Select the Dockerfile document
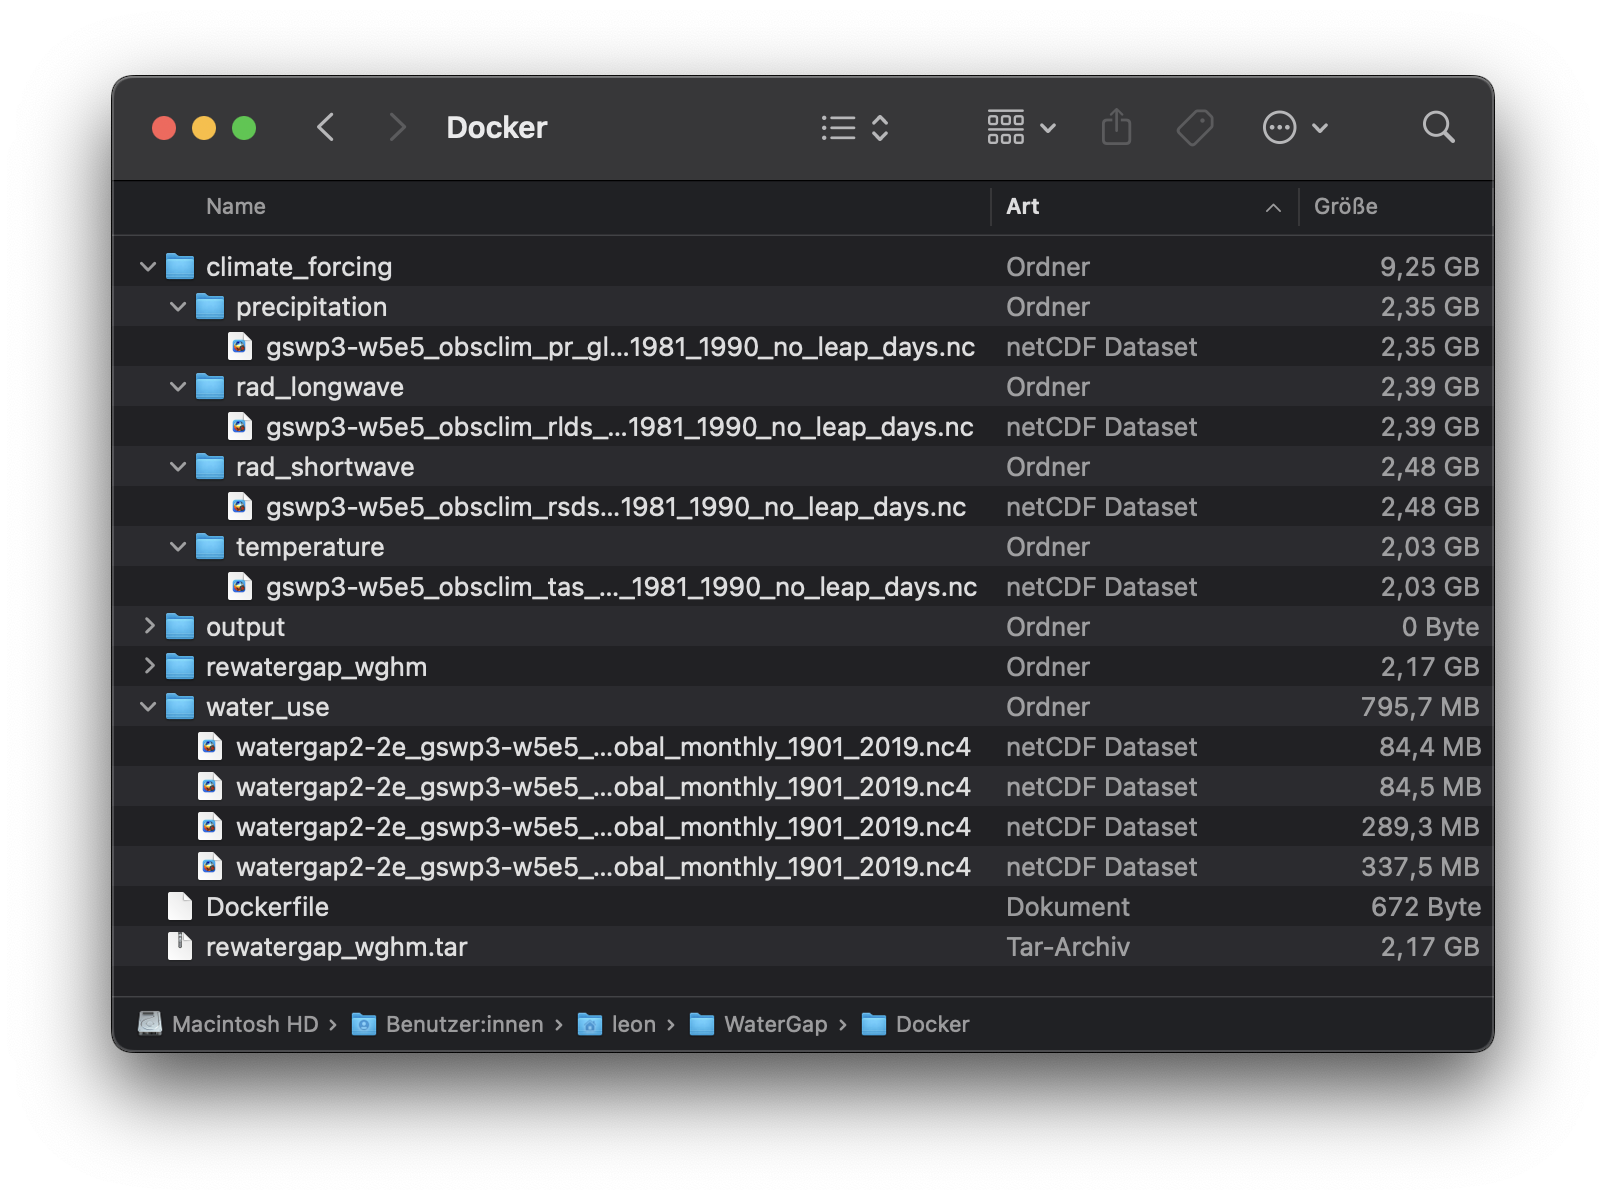Viewport: 1606px width, 1200px height. coord(267,907)
